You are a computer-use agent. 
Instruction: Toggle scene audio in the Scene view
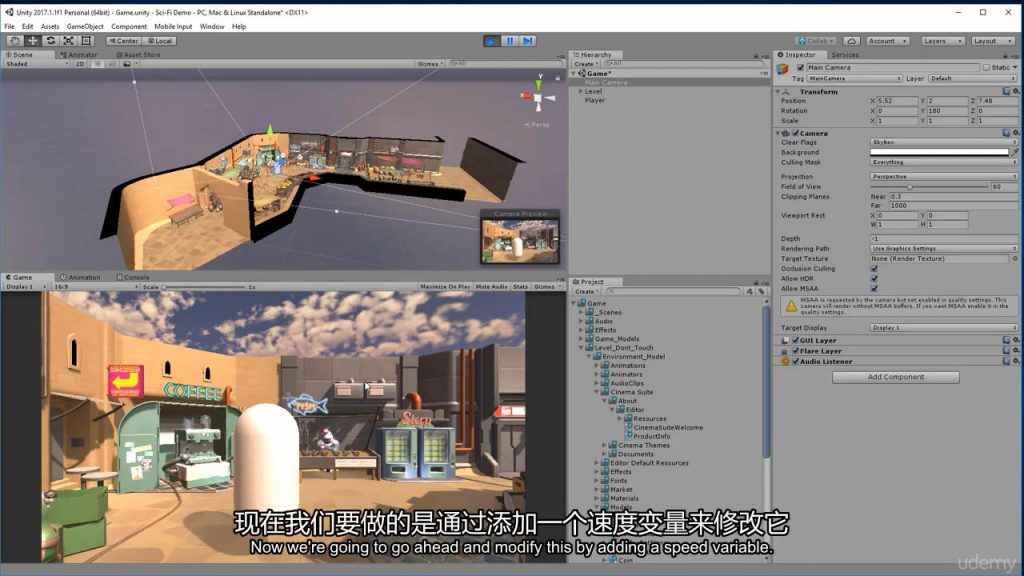pyautogui.click(x=112, y=64)
